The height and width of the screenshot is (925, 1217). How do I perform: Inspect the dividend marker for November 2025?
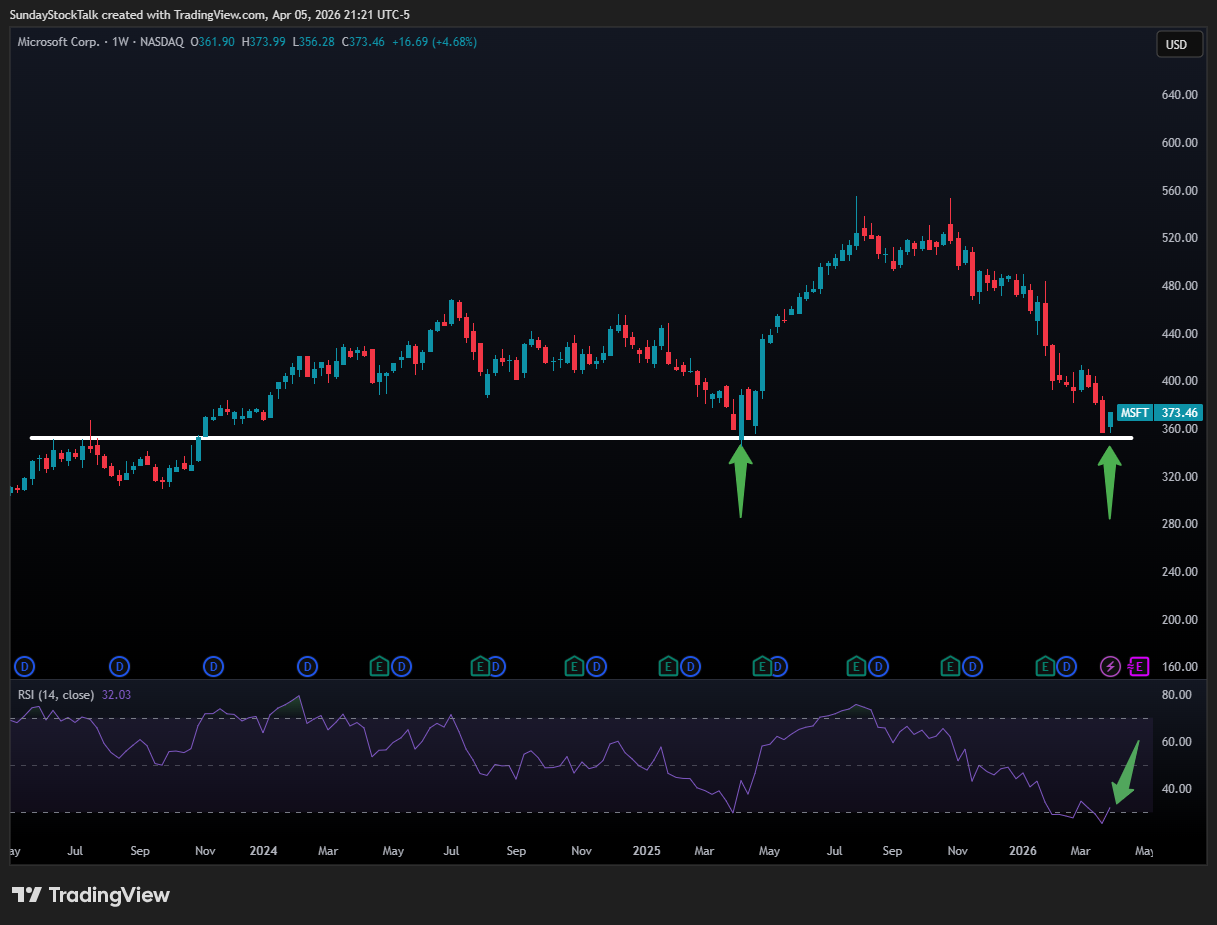click(x=971, y=666)
